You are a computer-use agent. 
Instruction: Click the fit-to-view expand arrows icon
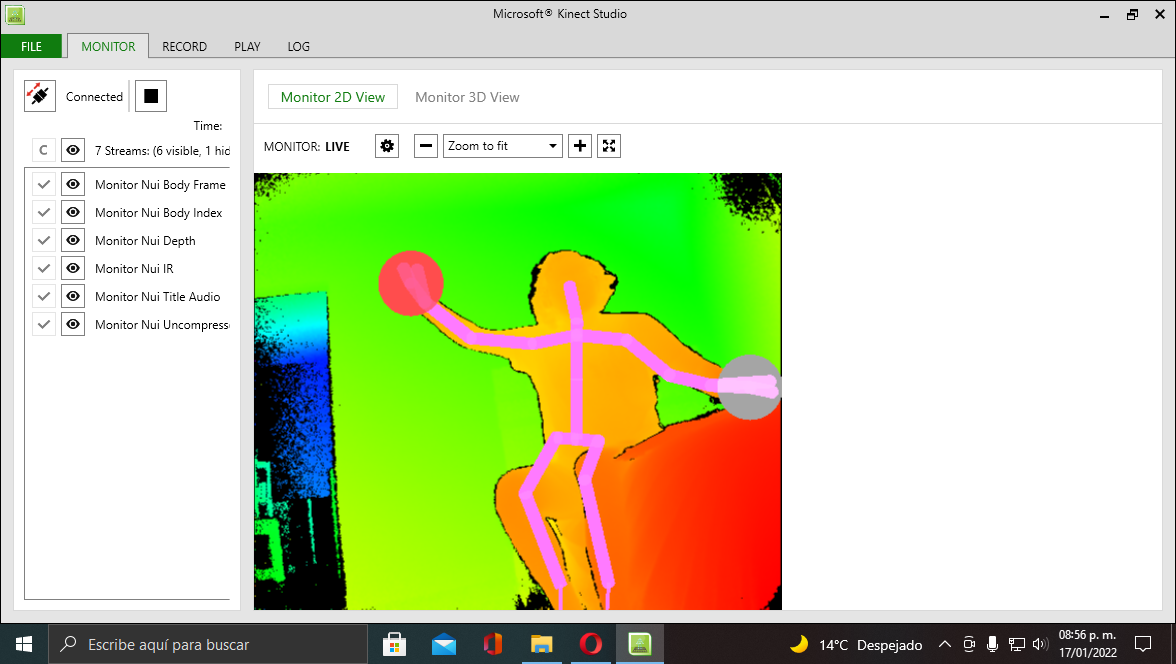point(609,146)
